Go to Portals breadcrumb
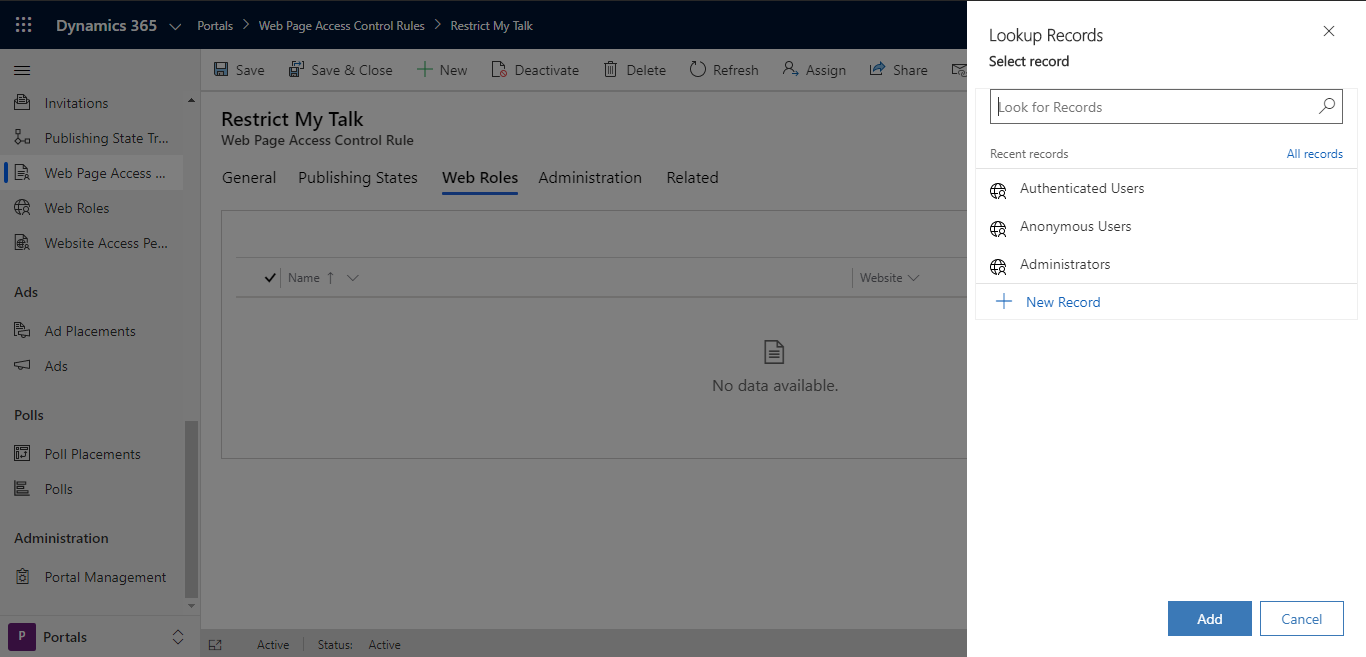The height and width of the screenshot is (657, 1366). (x=215, y=26)
